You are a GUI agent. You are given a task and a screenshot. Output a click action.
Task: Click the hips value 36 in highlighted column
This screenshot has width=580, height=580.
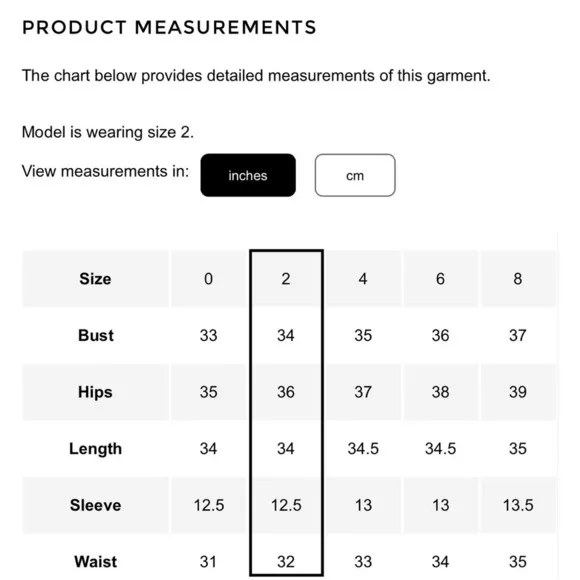point(286,392)
